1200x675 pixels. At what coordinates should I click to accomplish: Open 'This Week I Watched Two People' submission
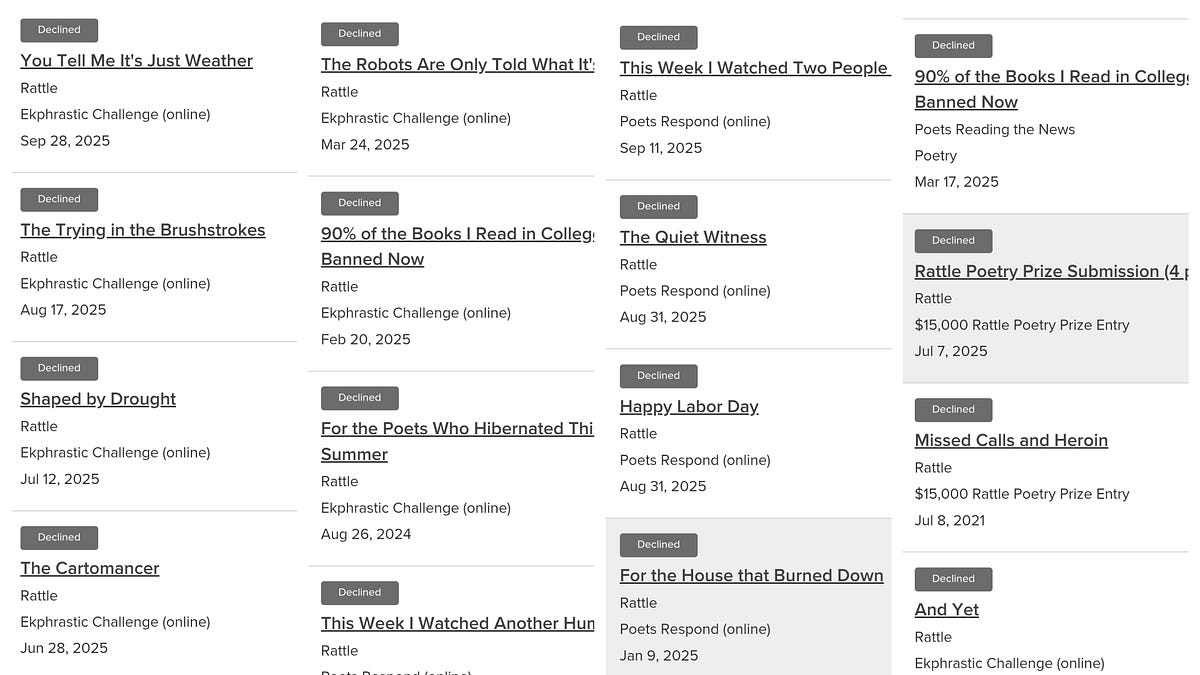point(754,67)
